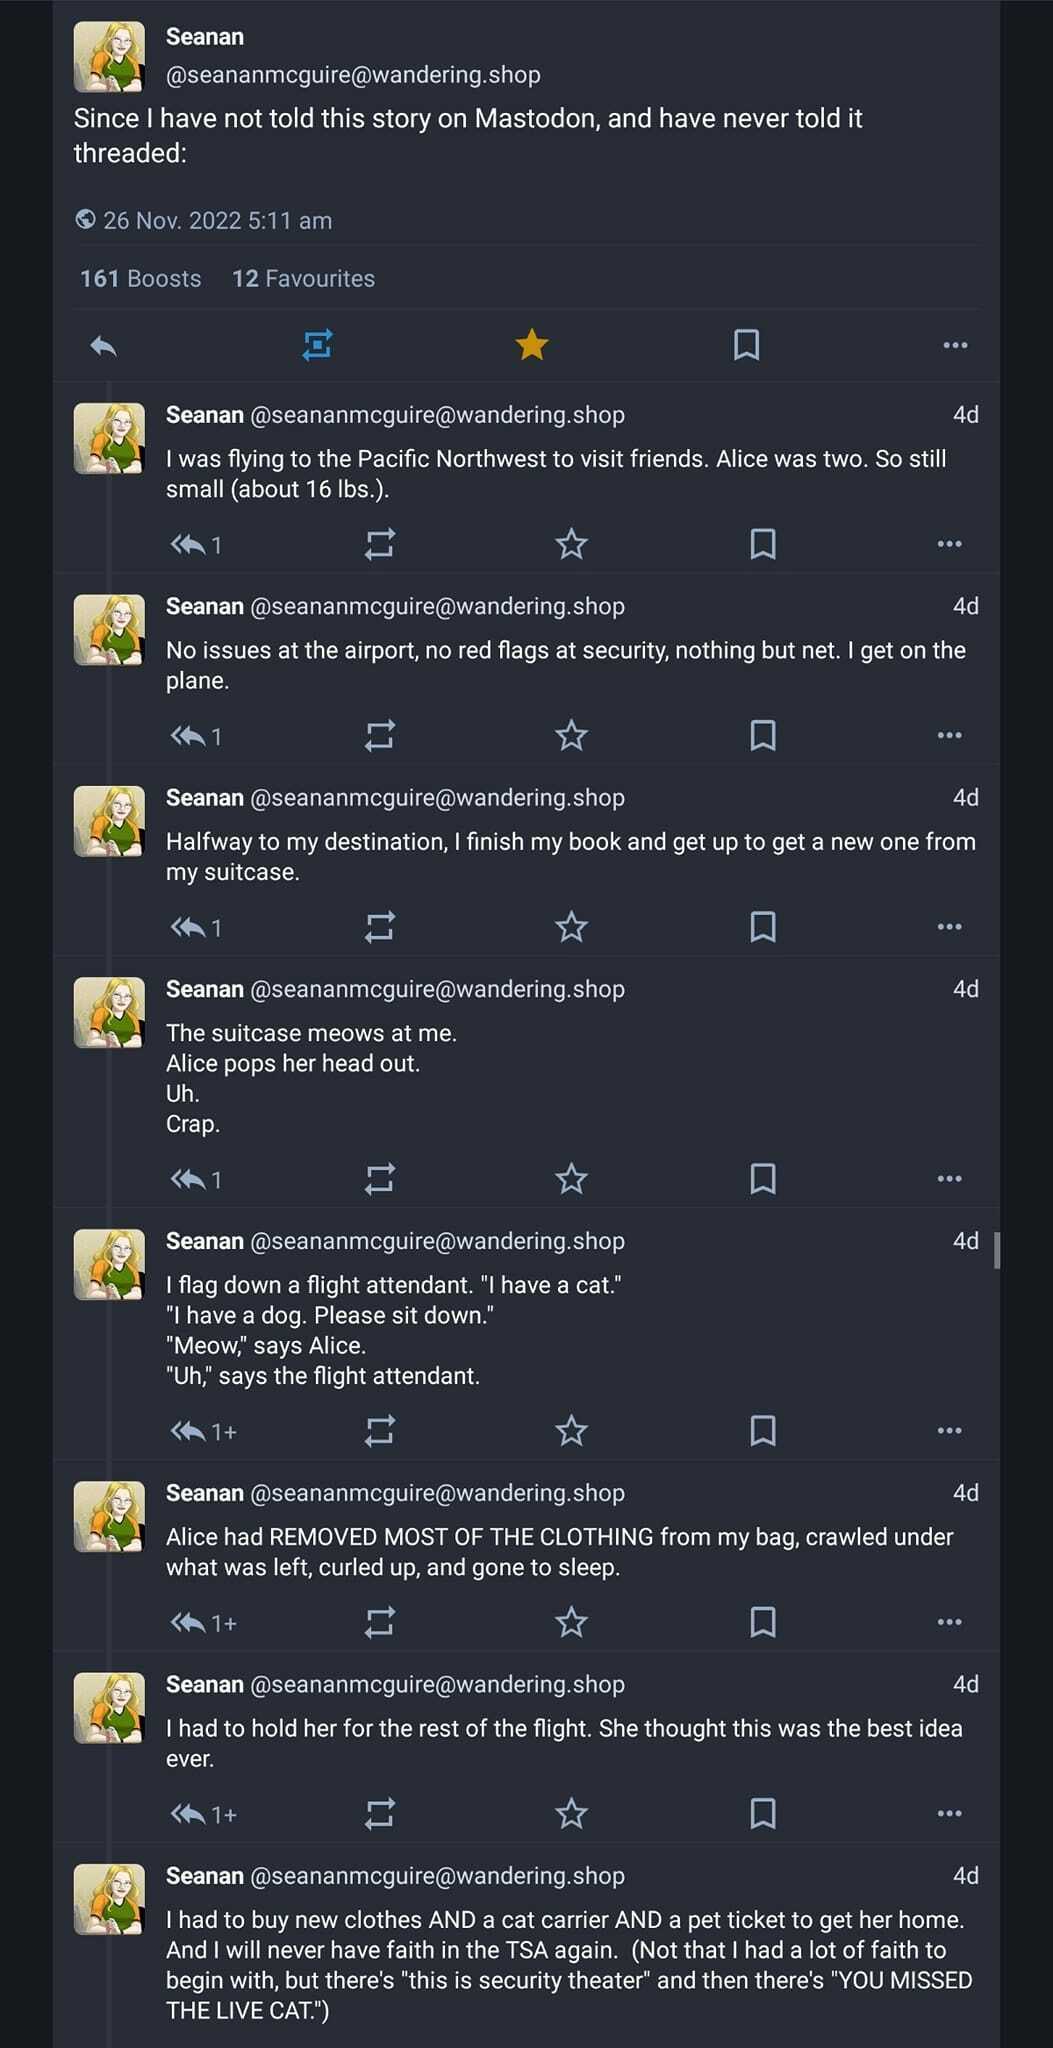Bookmark the main threaded story post
The width and height of the screenshot is (1053, 2048).
pos(746,345)
